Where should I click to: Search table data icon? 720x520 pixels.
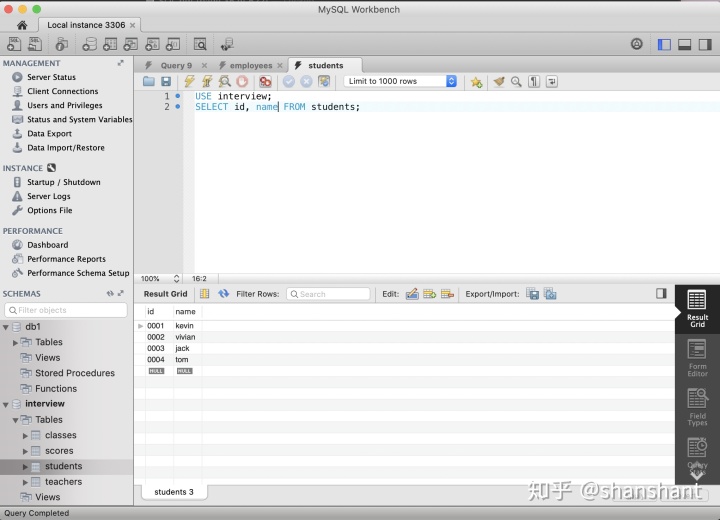[200, 45]
